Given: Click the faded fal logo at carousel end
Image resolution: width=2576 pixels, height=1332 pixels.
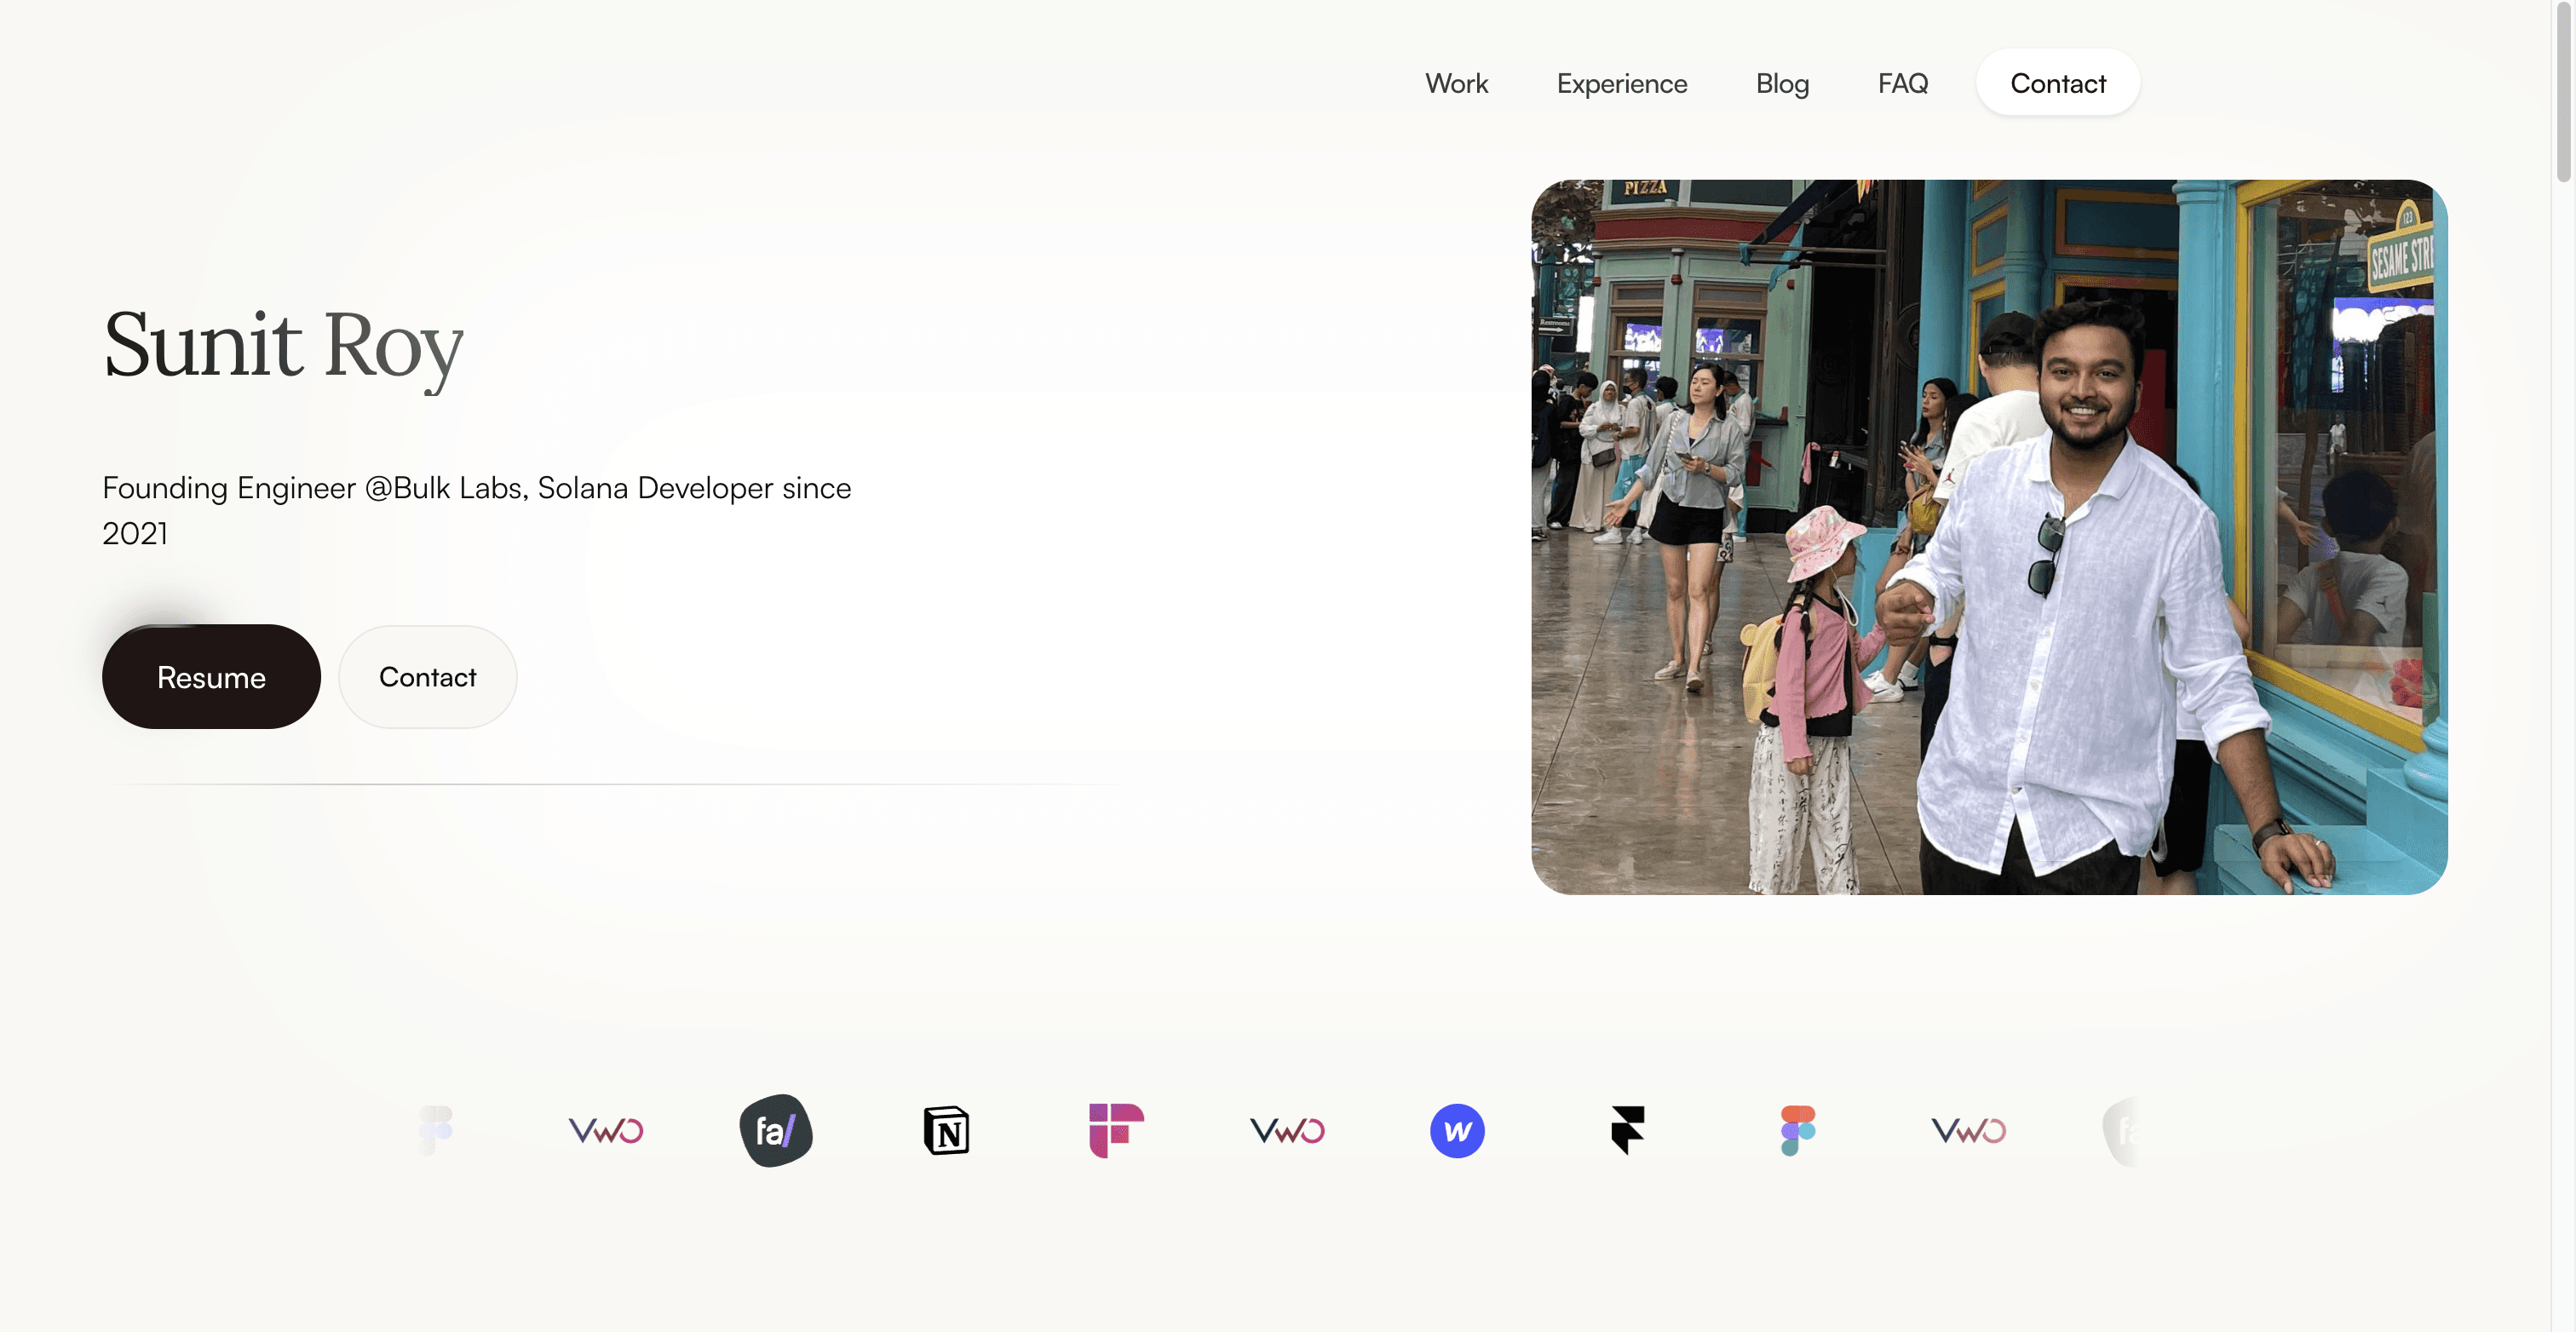Looking at the screenshot, I should 2124,1131.
